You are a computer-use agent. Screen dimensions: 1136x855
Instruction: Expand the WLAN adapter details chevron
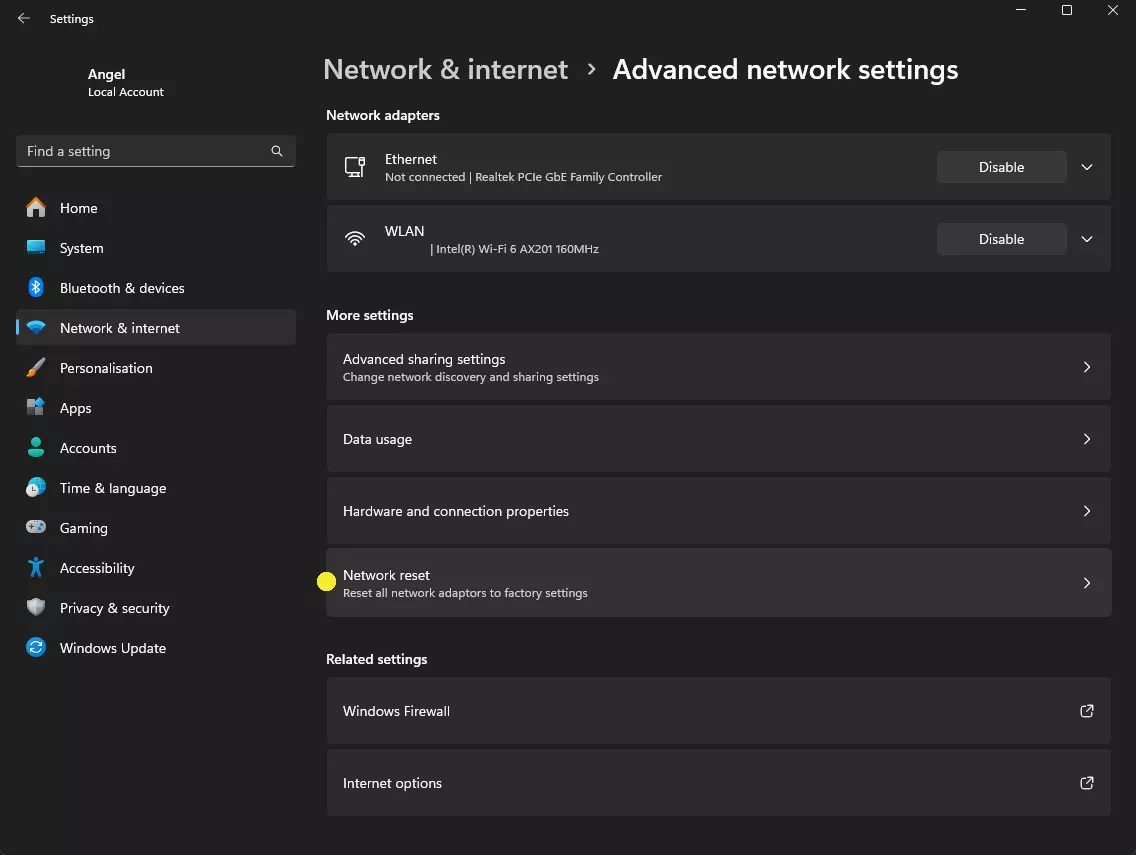tap(1087, 239)
